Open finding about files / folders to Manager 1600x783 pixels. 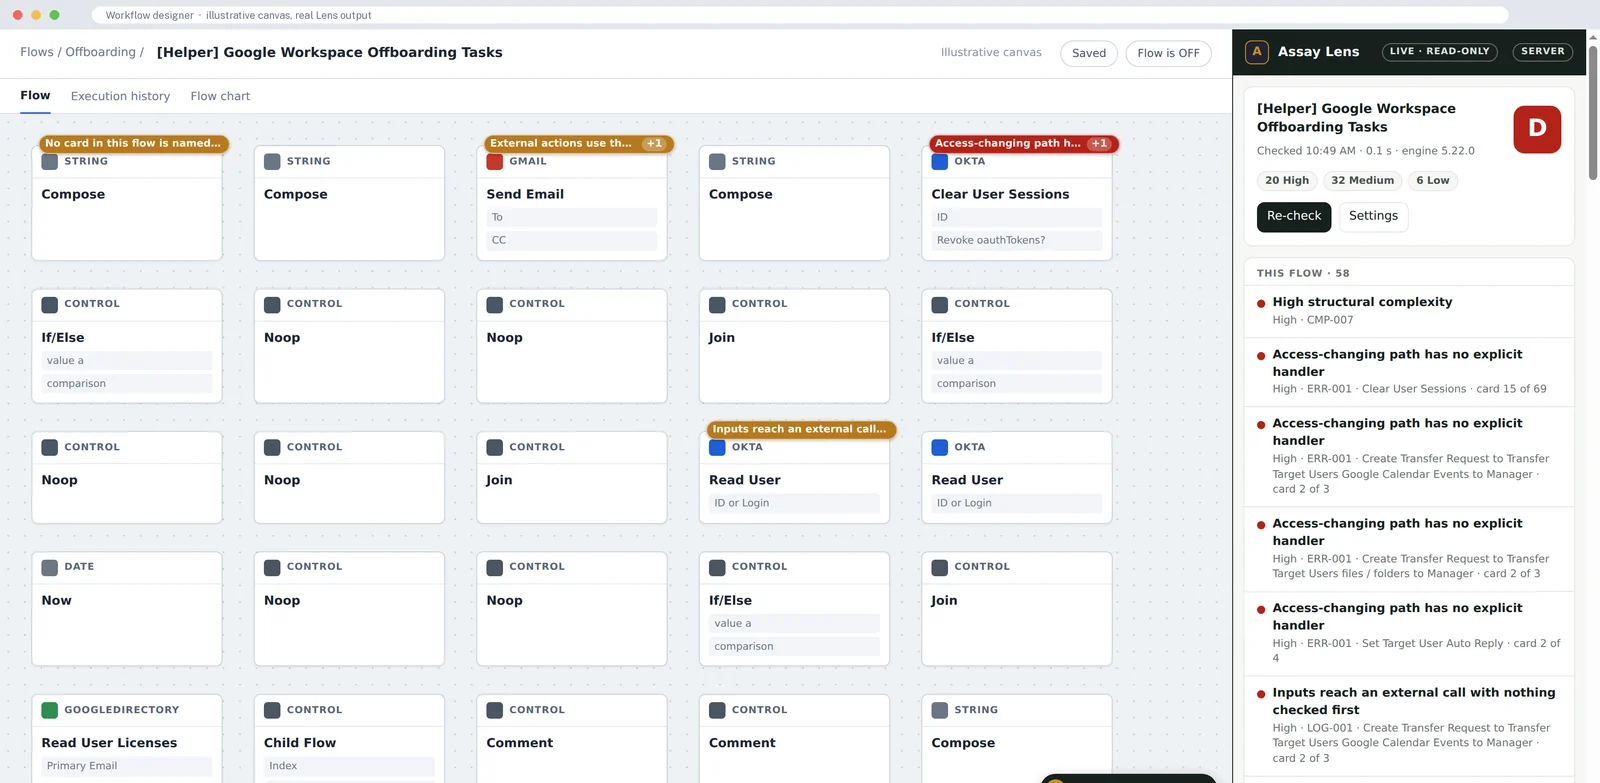(x=1409, y=549)
